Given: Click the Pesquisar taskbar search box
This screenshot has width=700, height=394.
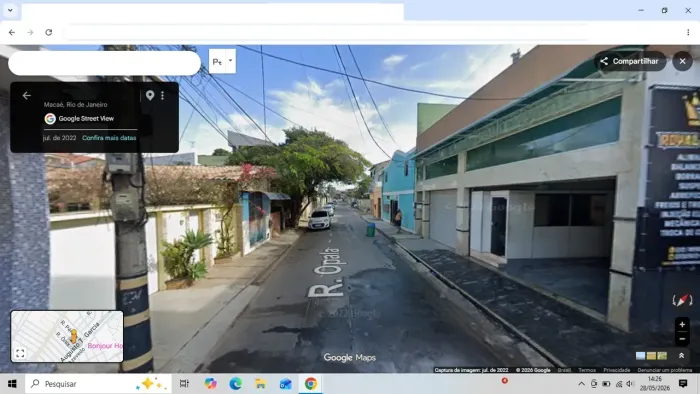Looking at the screenshot, I should [x=98, y=384].
